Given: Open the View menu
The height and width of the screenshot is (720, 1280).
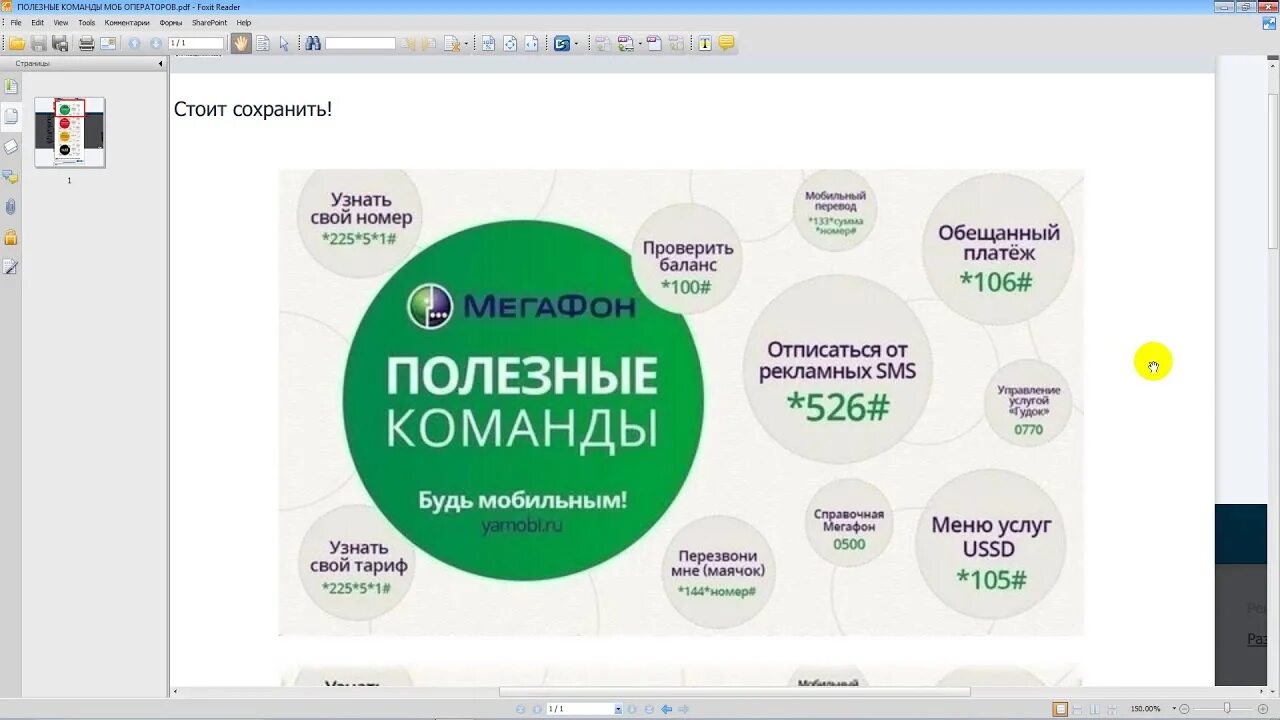Looking at the screenshot, I should point(61,22).
